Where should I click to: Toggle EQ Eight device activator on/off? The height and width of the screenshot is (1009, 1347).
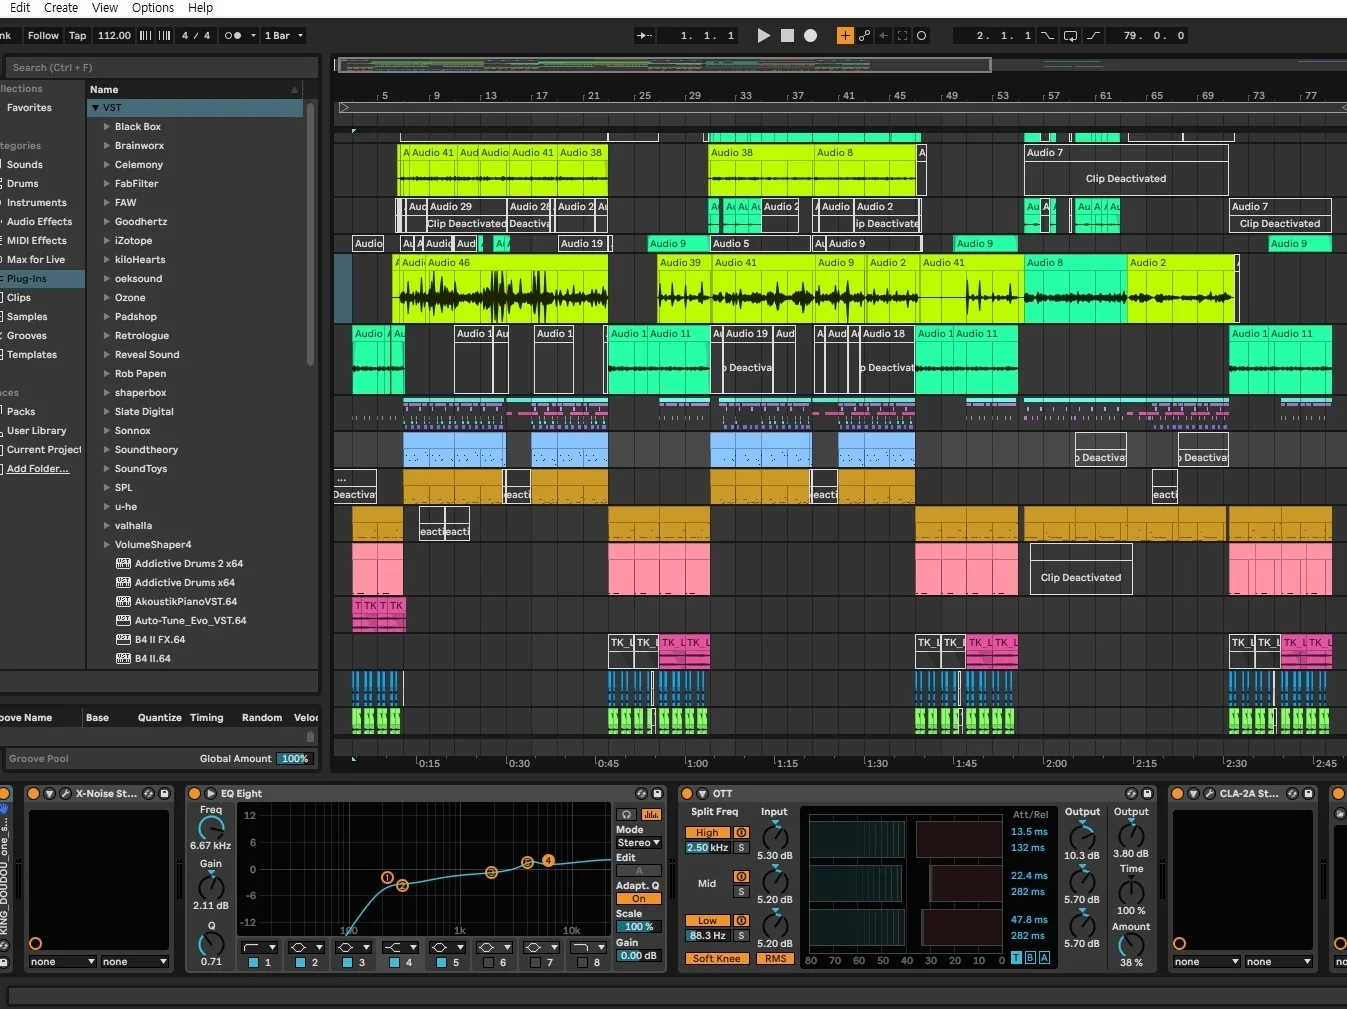(x=195, y=793)
